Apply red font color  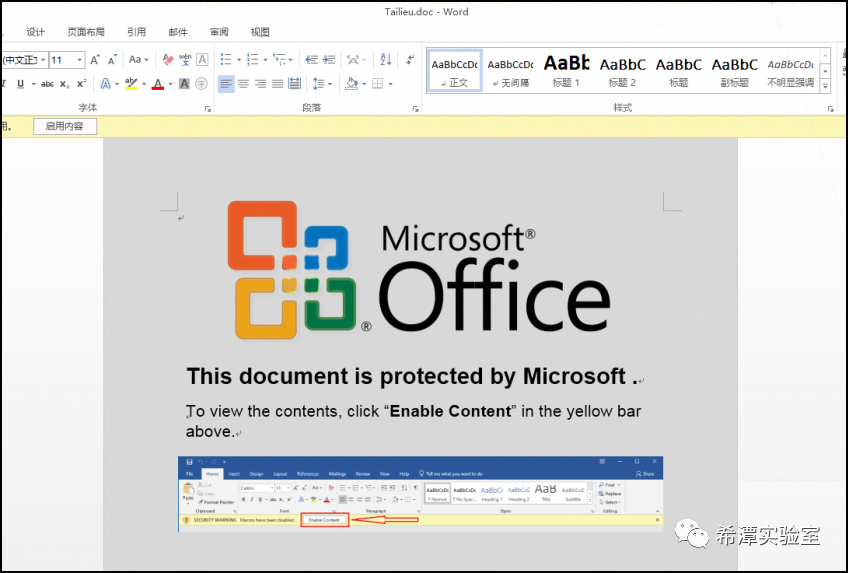pyautogui.click(x=158, y=84)
